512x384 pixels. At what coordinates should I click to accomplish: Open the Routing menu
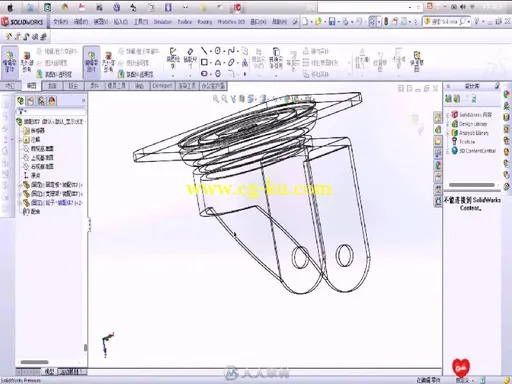tap(205, 22)
